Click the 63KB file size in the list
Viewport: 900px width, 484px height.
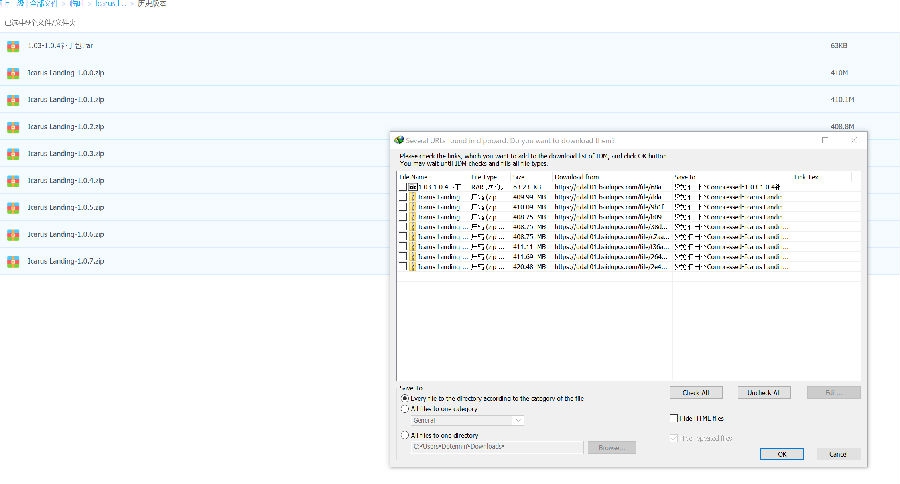click(839, 46)
